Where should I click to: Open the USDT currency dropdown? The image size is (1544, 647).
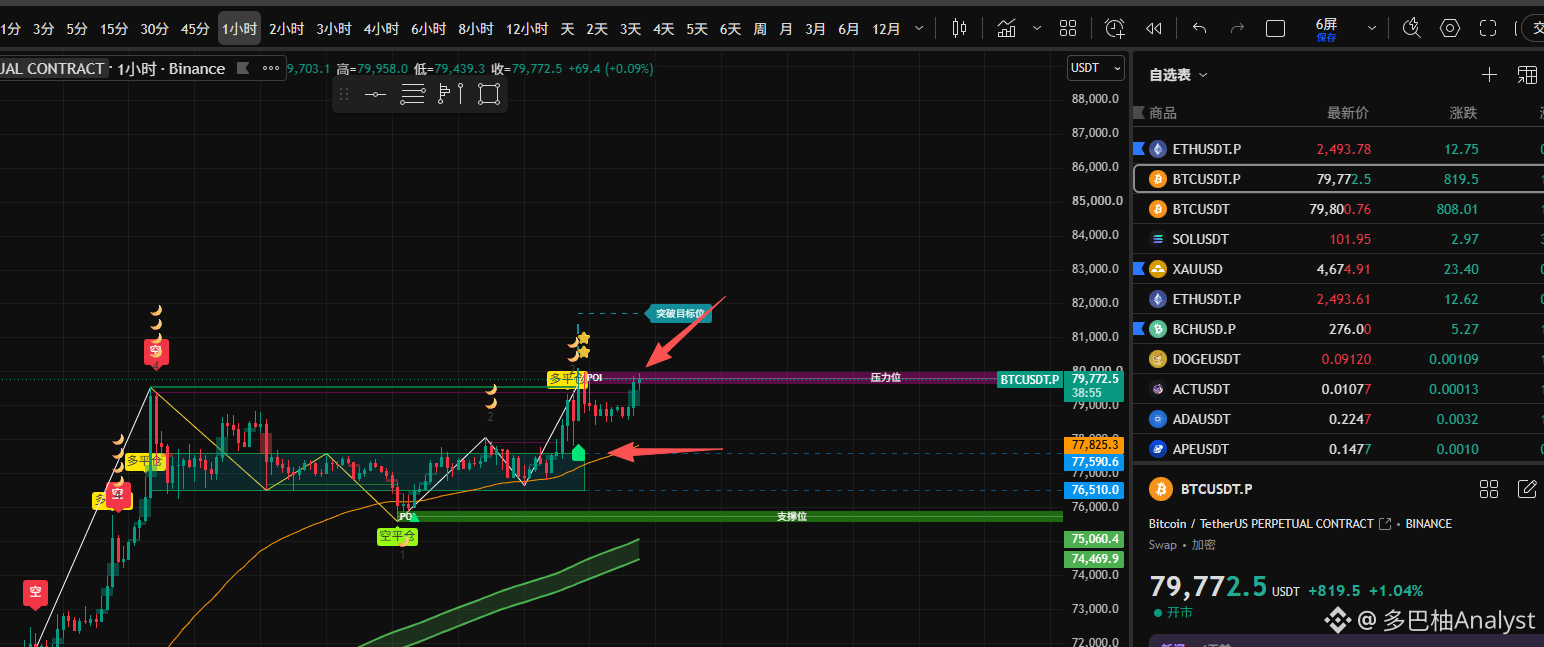tap(1096, 68)
